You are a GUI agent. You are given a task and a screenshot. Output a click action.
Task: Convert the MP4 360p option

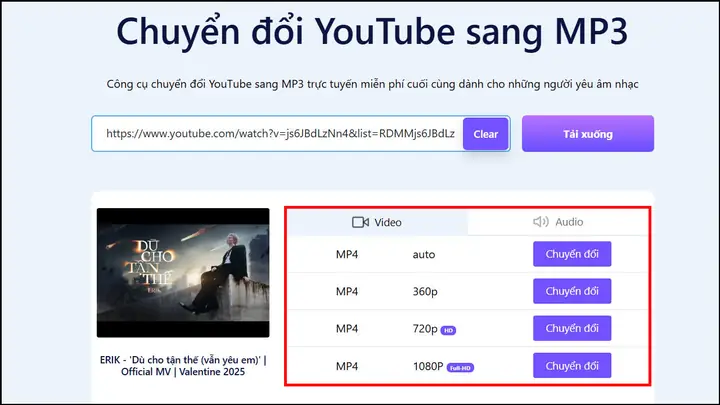coord(572,291)
